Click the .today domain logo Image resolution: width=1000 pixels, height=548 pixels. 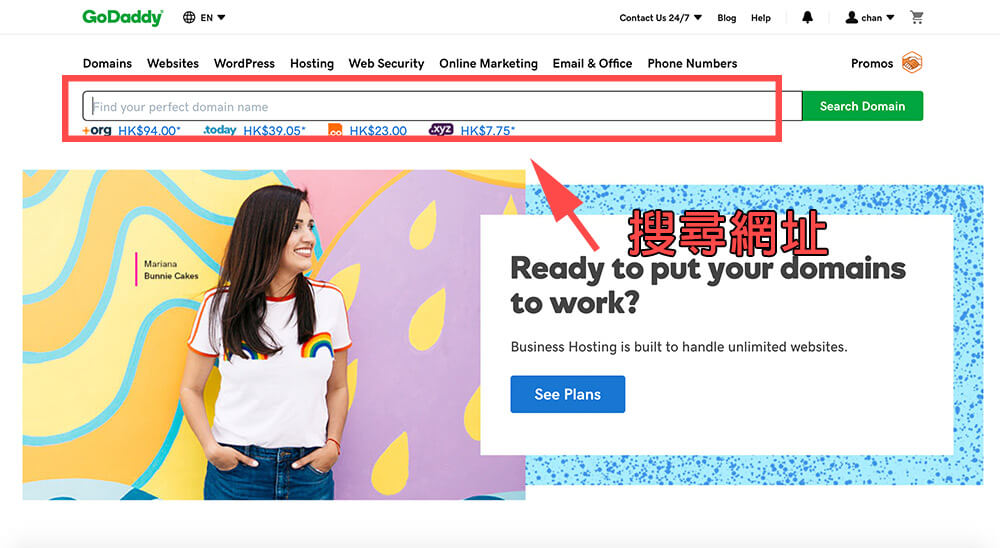click(220, 130)
